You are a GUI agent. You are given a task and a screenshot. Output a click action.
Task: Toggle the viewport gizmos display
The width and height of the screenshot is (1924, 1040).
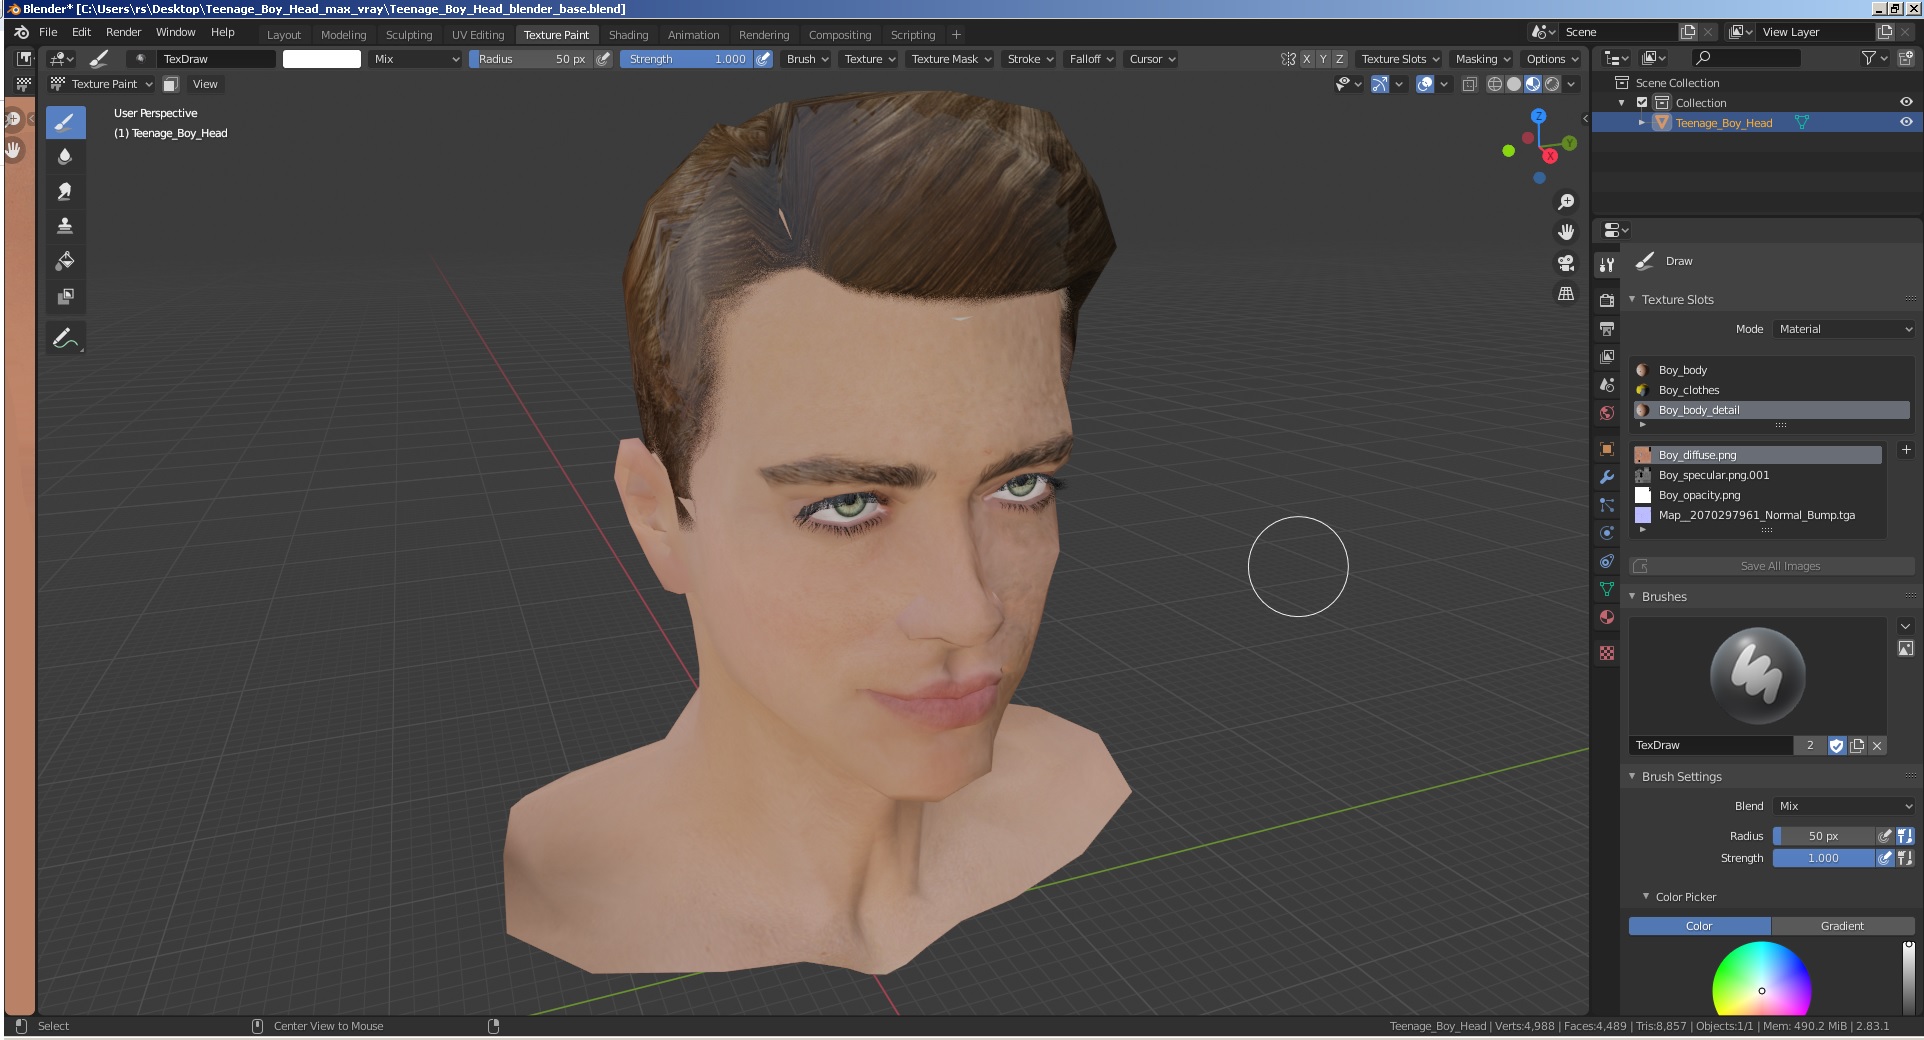click(x=1380, y=84)
